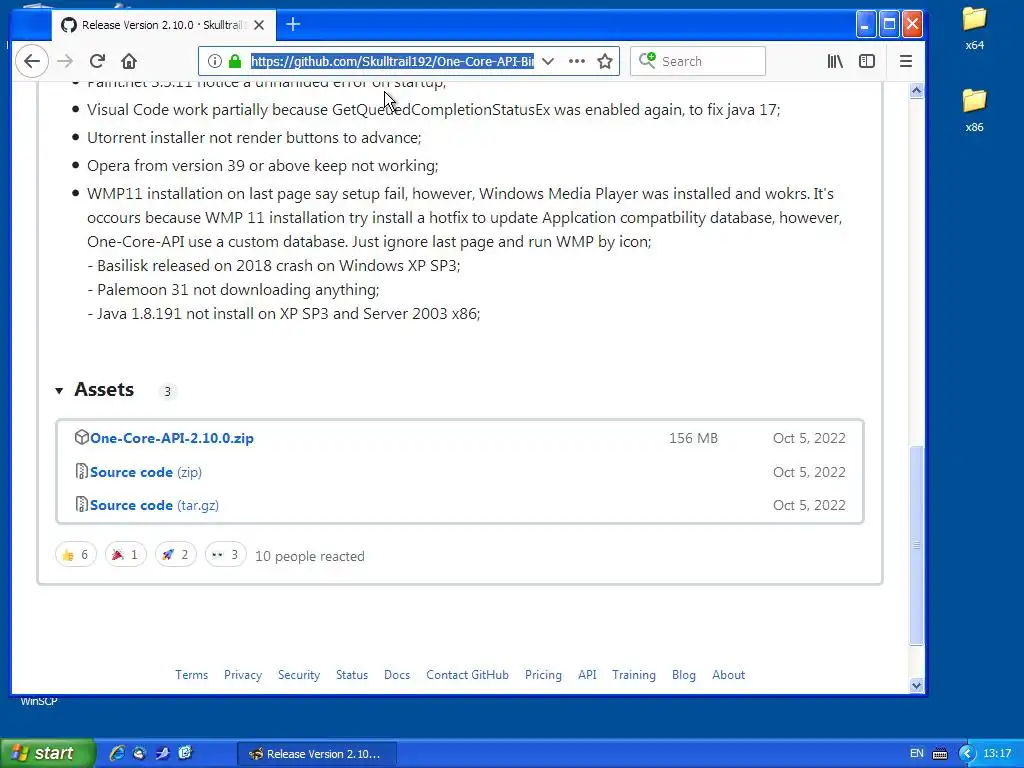This screenshot has height=768, width=1024.
Task: Collapse the Assets section triangle
Action: point(59,391)
